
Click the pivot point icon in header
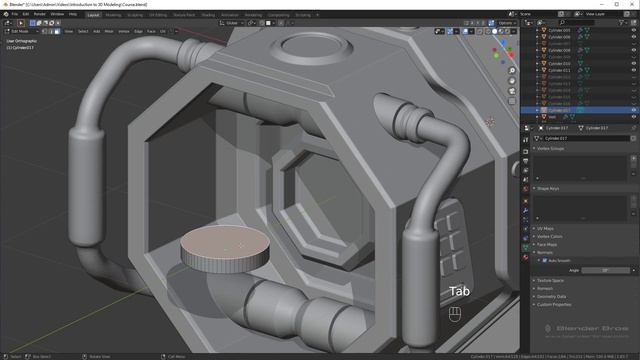coord(251,23)
